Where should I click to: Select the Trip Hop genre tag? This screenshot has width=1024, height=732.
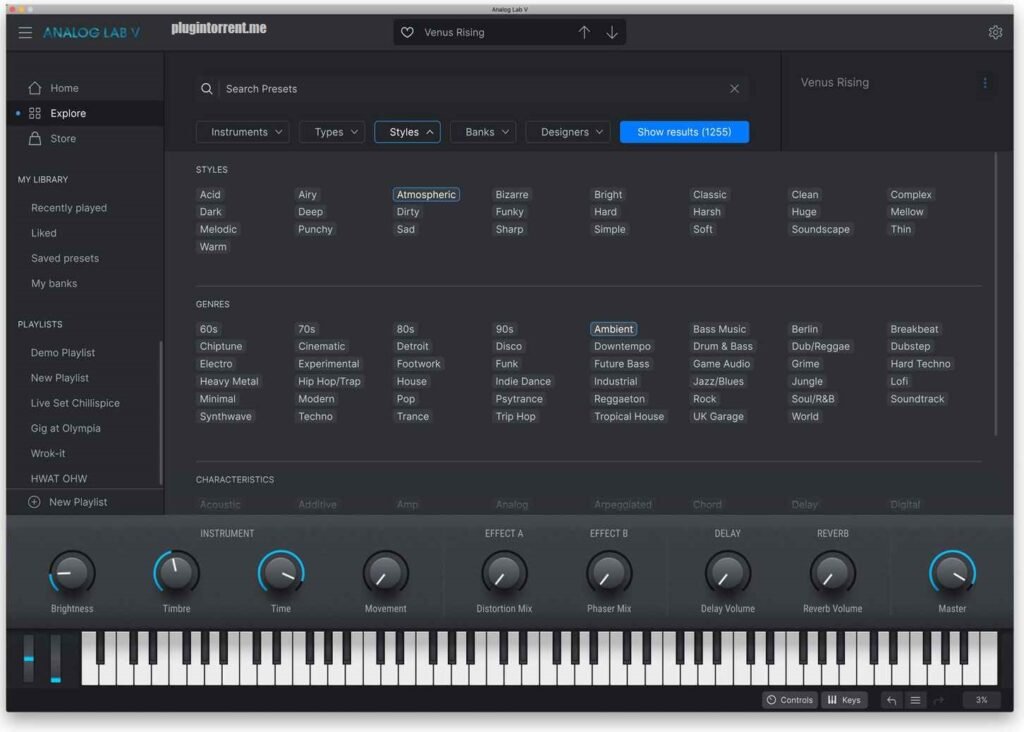(x=515, y=416)
